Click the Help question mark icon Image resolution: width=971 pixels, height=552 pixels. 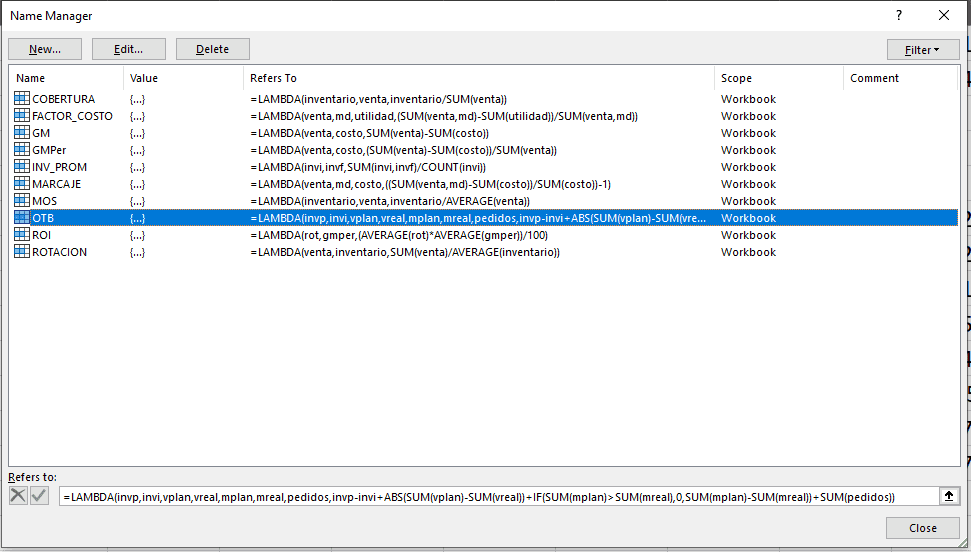(x=899, y=15)
